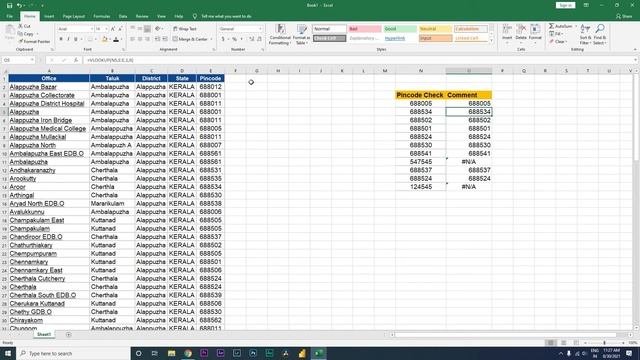
Task: Switch to Page Layout view icon
Action: [x=563, y=343]
